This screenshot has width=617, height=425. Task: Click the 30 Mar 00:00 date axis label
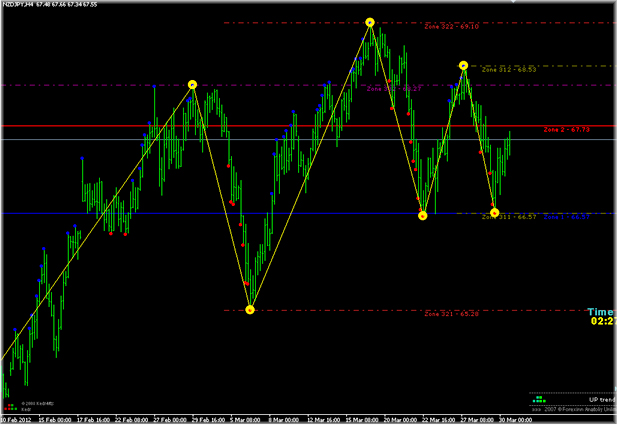click(512, 419)
